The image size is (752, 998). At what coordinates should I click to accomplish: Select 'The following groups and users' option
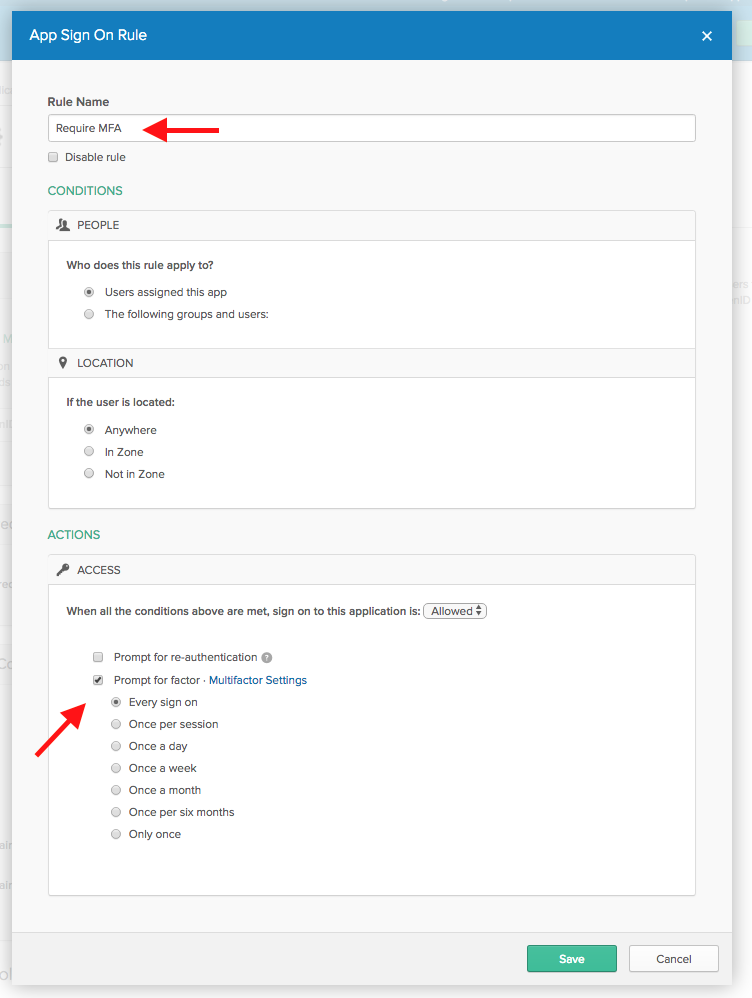point(90,314)
